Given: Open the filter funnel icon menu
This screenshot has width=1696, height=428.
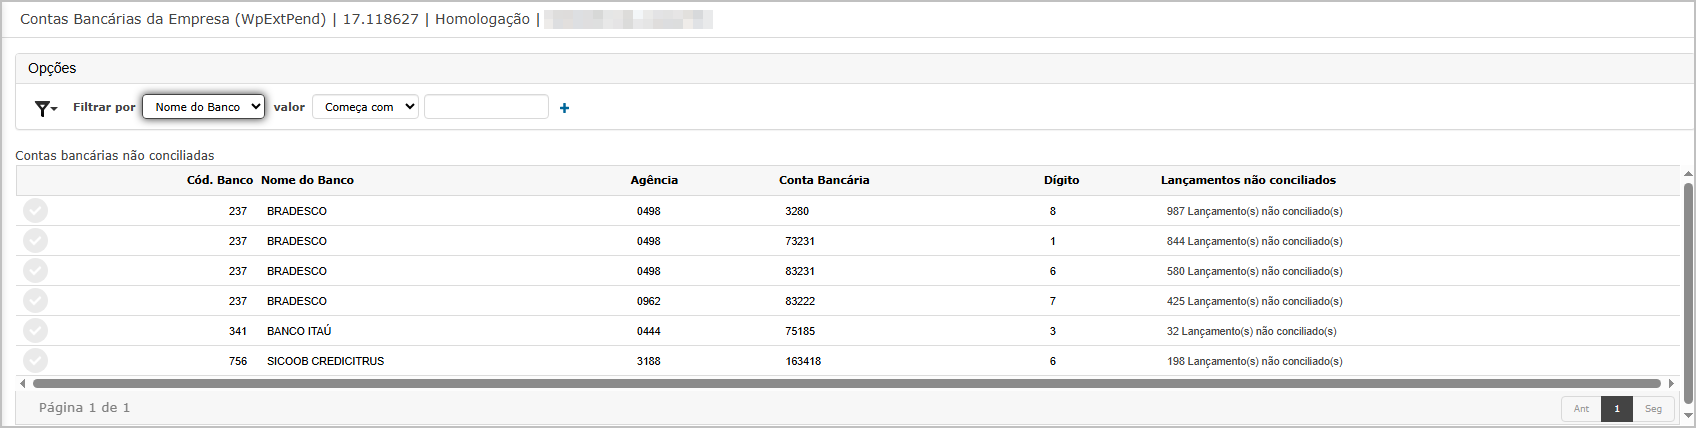Looking at the screenshot, I should pyautogui.click(x=45, y=108).
